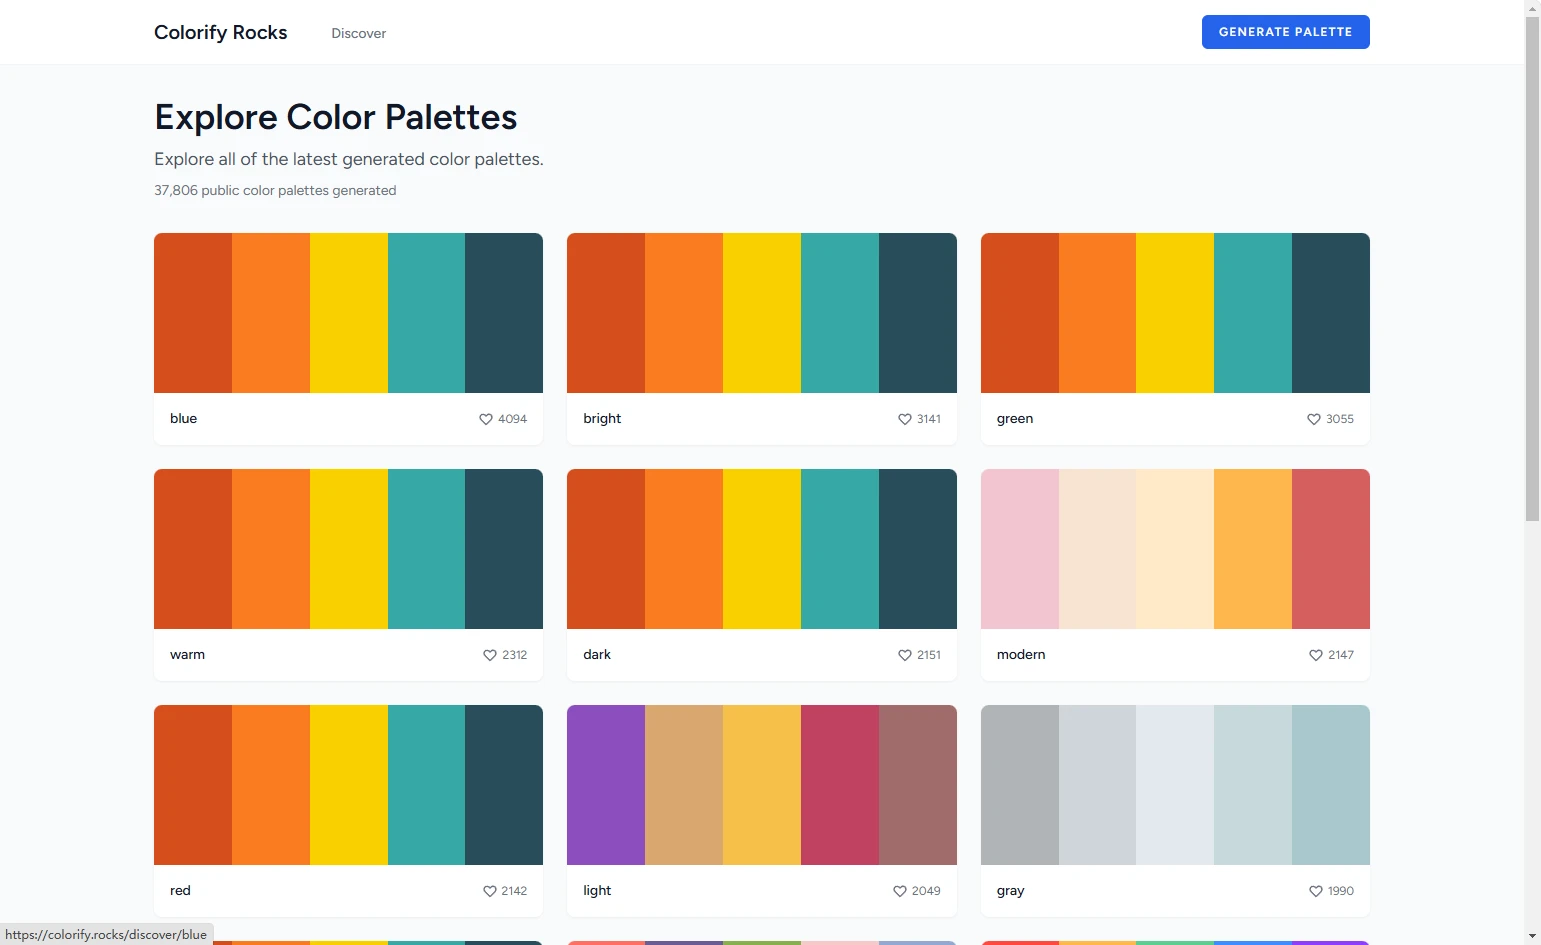The height and width of the screenshot is (945, 1541).
Task: Click the page vertical scrollbar thumb
Action: coord(1532,270)
